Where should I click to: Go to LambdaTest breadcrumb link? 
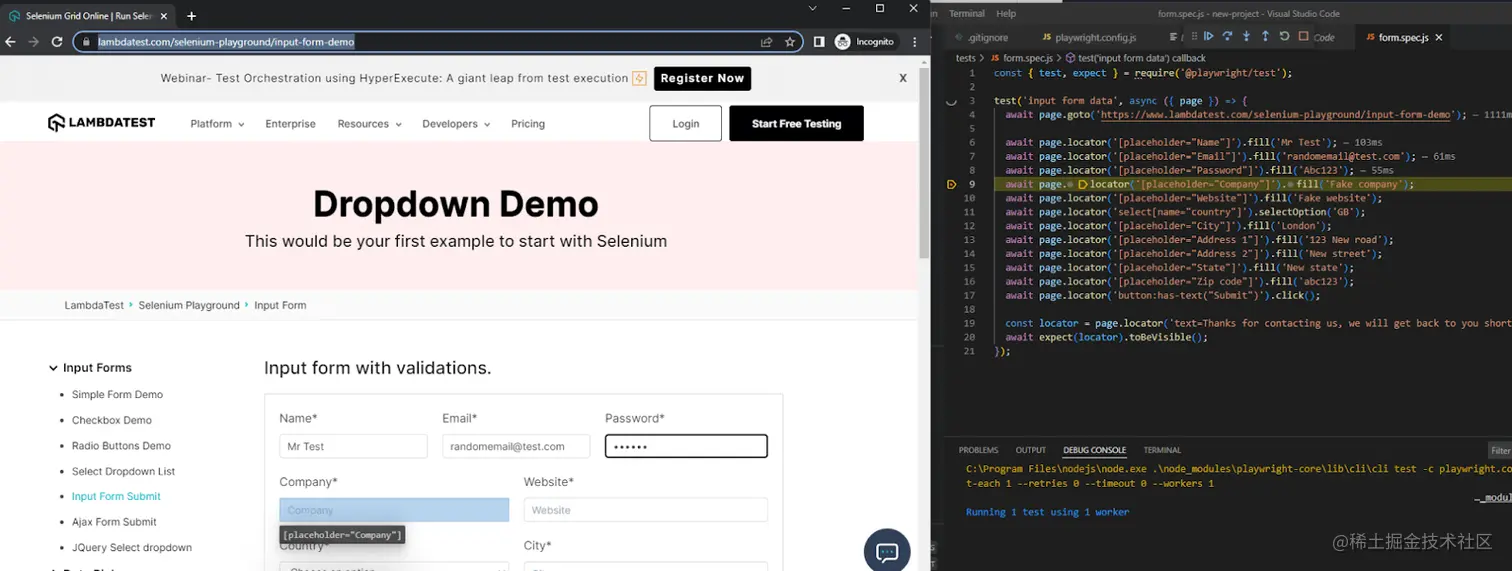[95, 305]
